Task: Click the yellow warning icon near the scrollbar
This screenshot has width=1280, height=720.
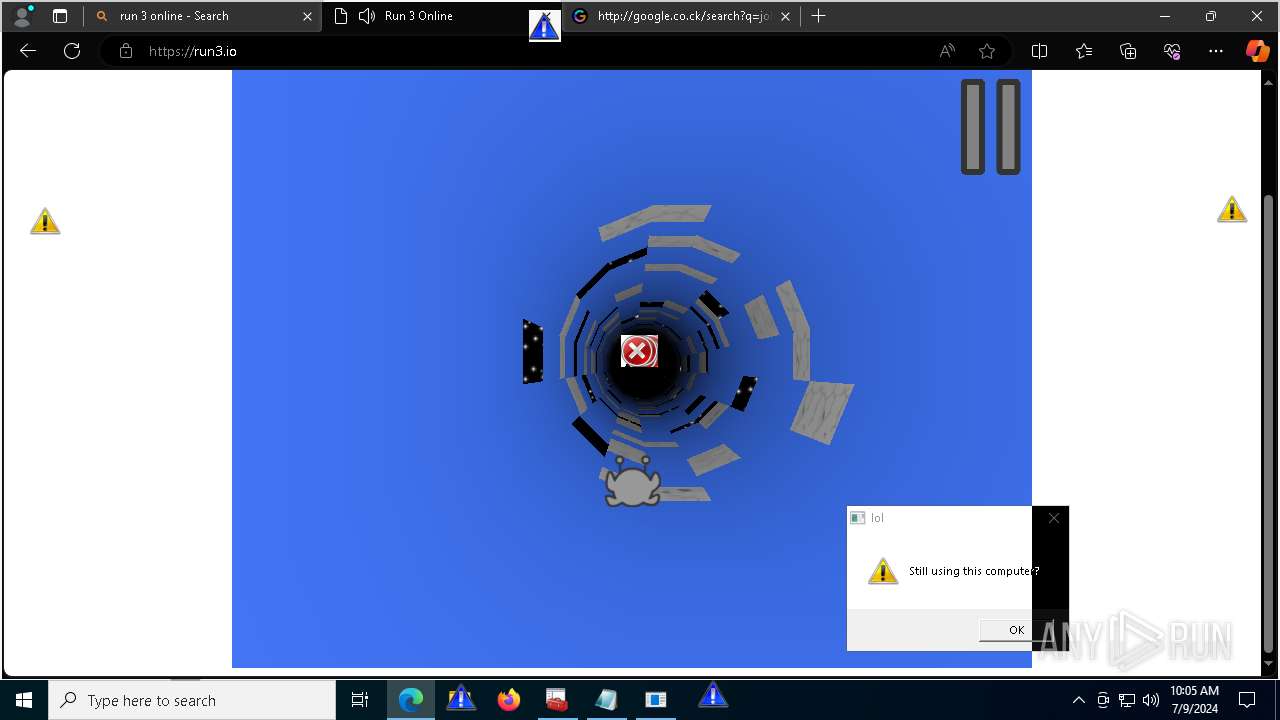Action: (1232, 209)
